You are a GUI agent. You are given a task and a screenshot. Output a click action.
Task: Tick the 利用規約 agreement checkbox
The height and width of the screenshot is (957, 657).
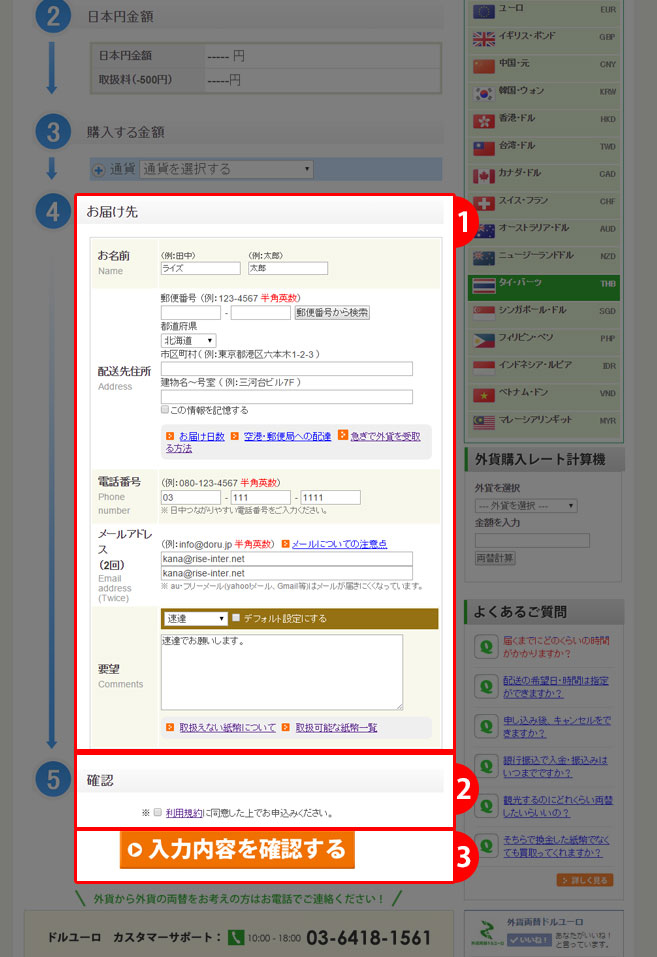click(x=157, y=813)
